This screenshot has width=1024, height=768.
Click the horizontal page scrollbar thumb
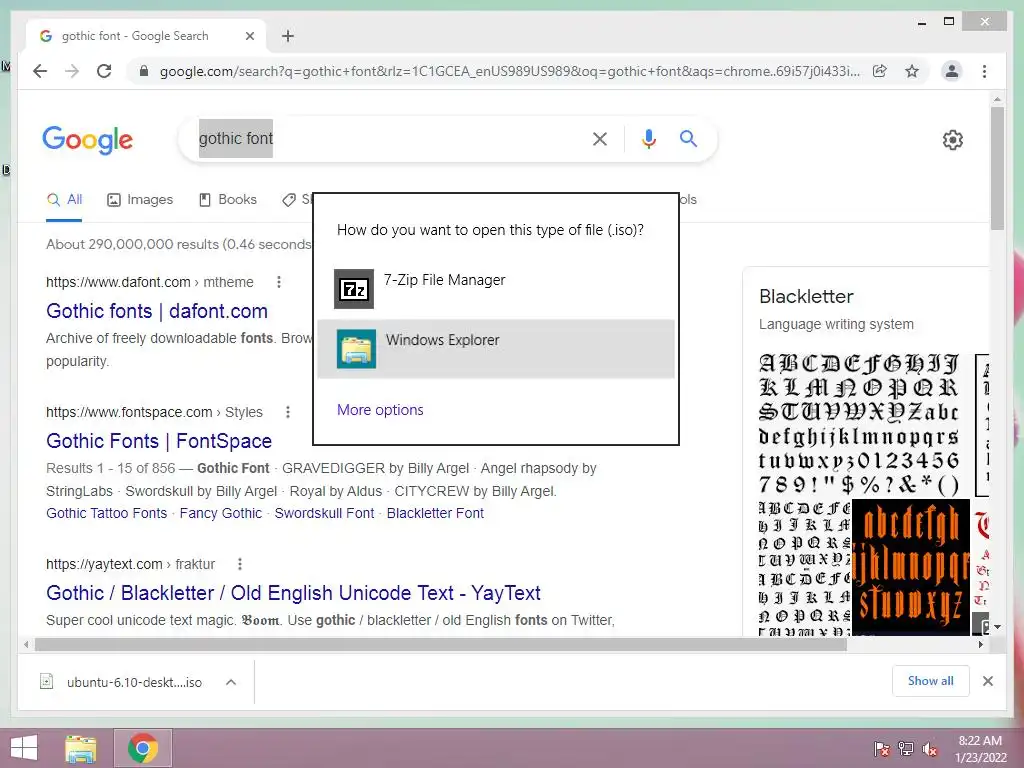(441, 645)
